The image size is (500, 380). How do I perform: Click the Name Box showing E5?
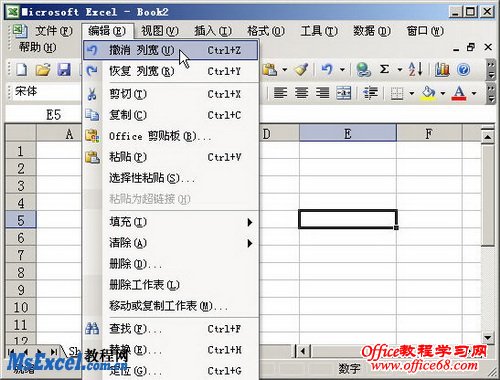43,115
